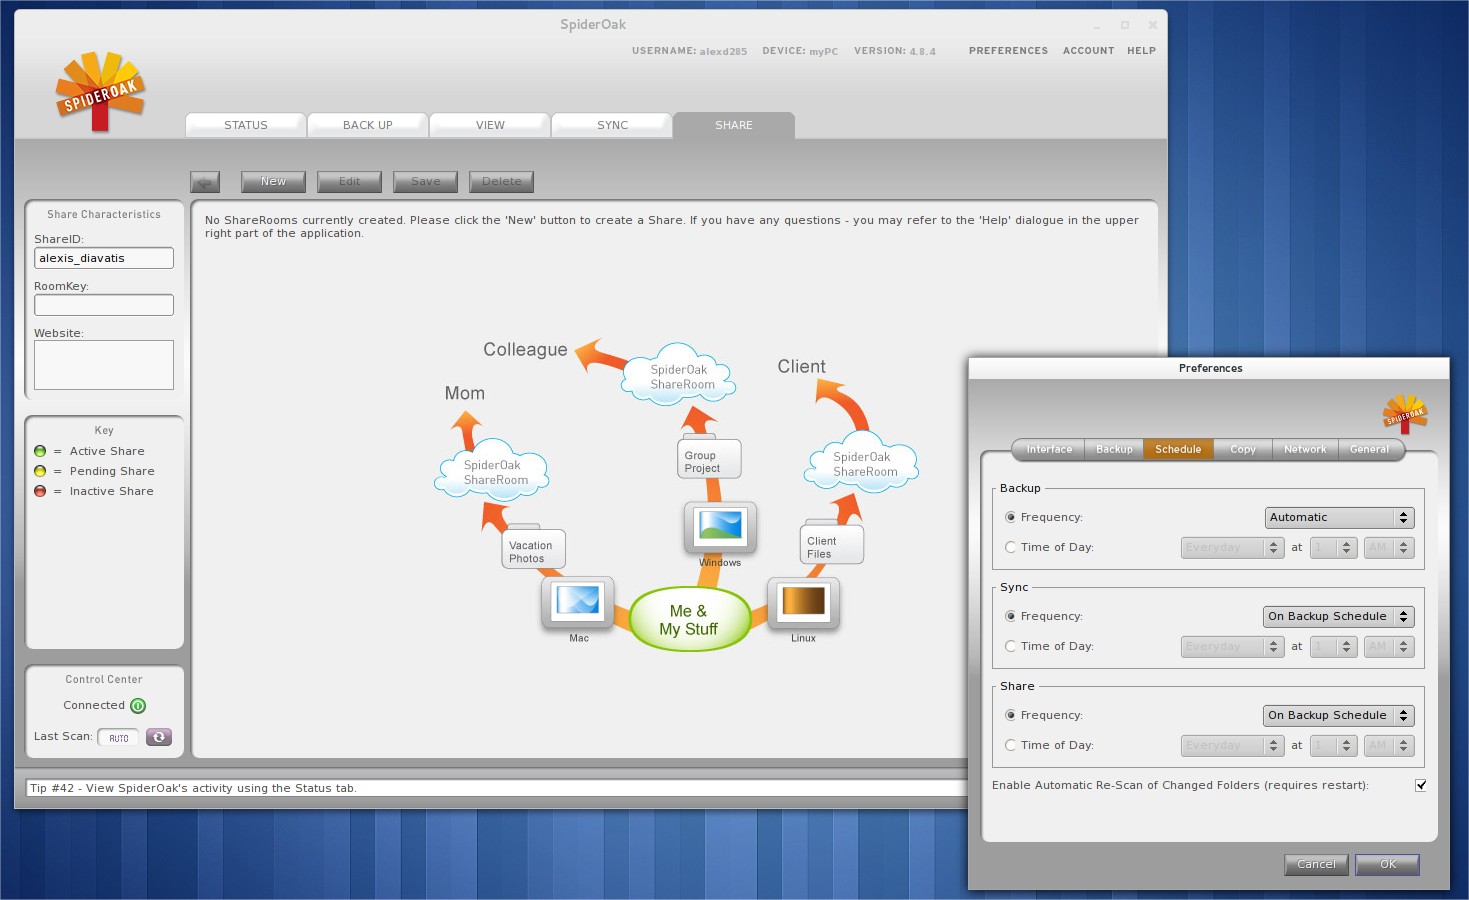Click the Edit share button
The image size is (1469, 900).
coord(349,181)
